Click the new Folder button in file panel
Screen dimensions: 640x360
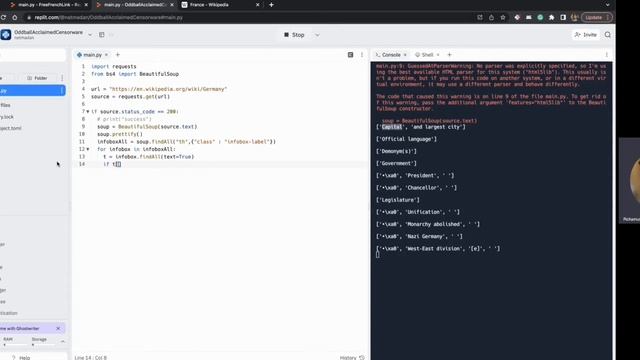point(37,78)
